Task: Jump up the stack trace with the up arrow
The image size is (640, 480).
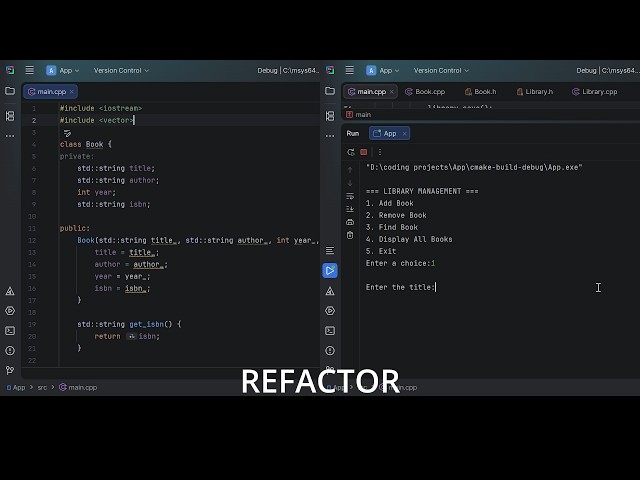Action: (x=350, y=170)
